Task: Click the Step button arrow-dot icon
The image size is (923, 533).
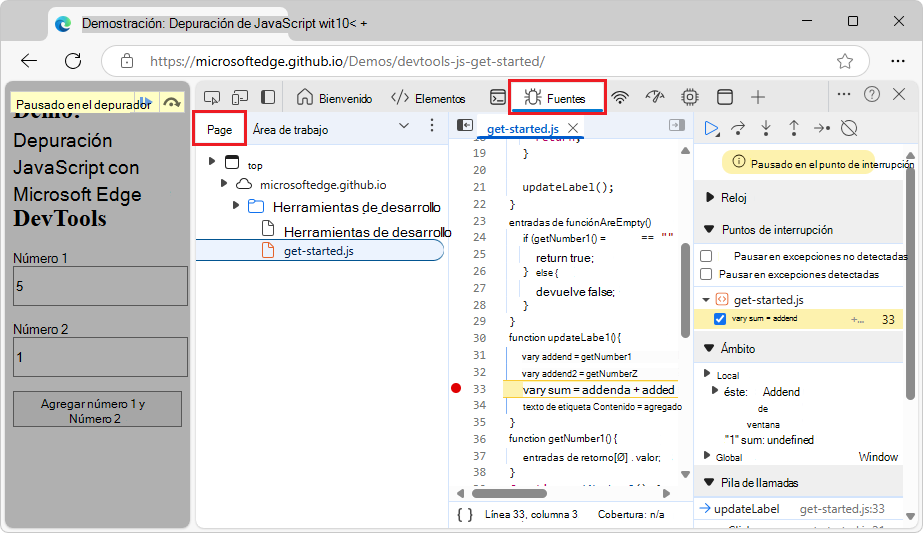Action: 822,128
